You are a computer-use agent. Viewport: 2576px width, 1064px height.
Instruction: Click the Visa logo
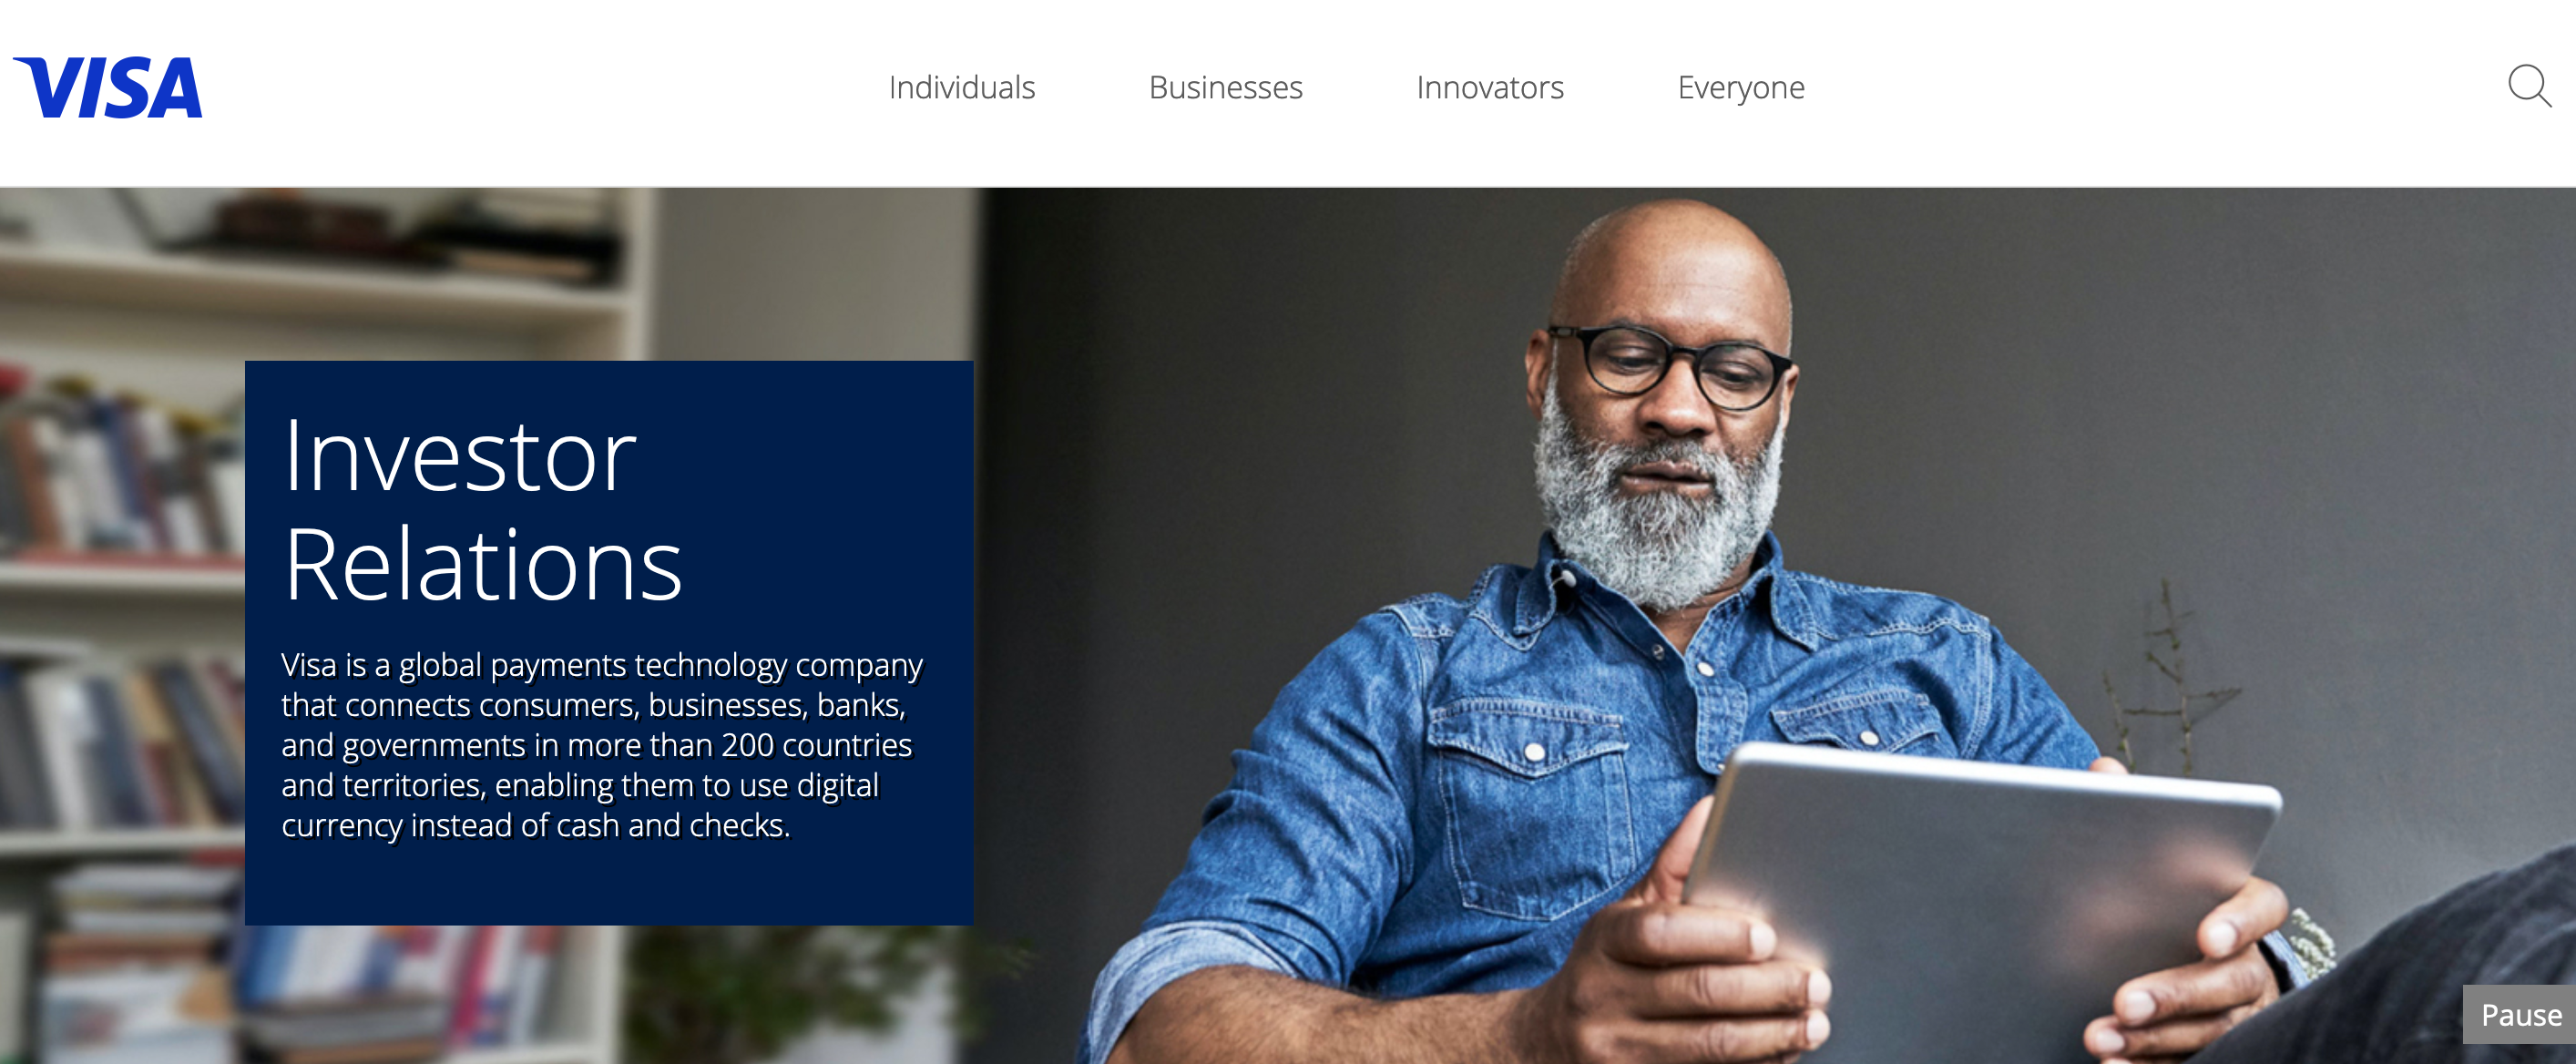[108, 88]
